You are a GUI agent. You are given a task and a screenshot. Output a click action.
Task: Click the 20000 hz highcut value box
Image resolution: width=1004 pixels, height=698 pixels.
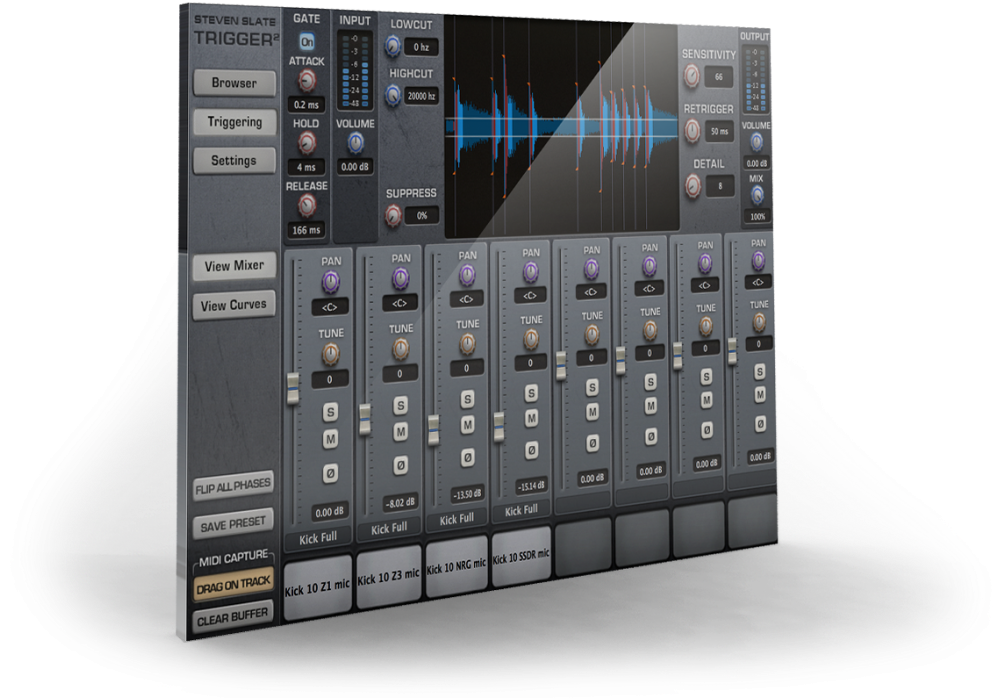coord(421,96)
